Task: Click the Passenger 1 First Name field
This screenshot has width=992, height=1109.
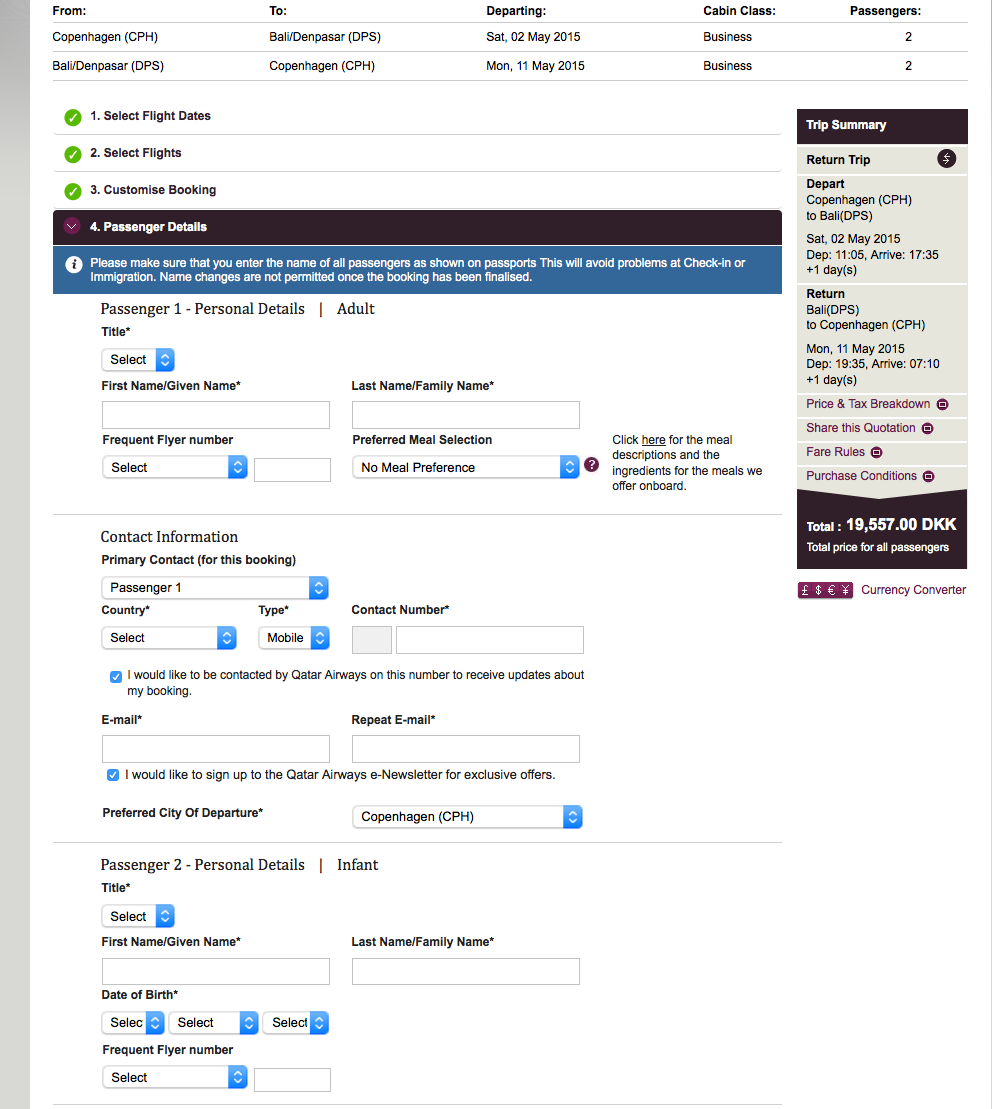Action: point(216,415)
